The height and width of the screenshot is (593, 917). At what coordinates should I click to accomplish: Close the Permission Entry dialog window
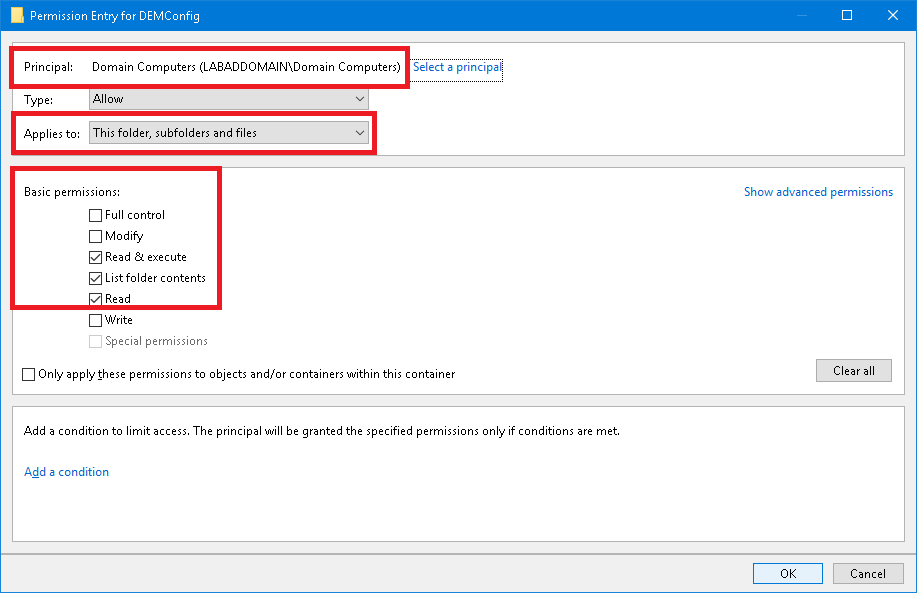[892, 15]
